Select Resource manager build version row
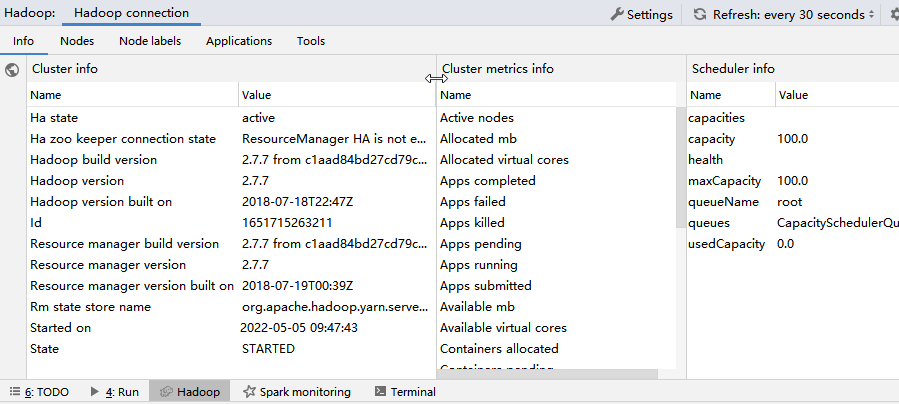The image size is (899, 404). click(231, 244)
